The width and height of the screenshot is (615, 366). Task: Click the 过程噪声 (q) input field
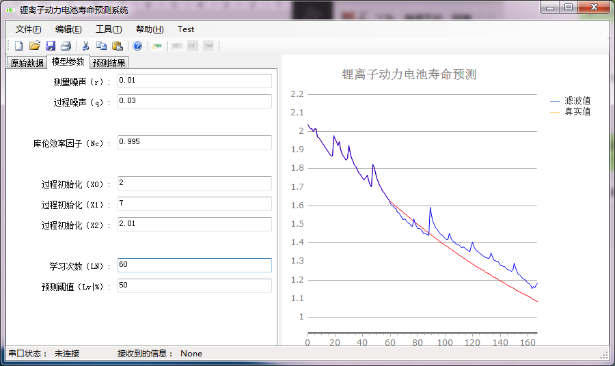[195, 101]
